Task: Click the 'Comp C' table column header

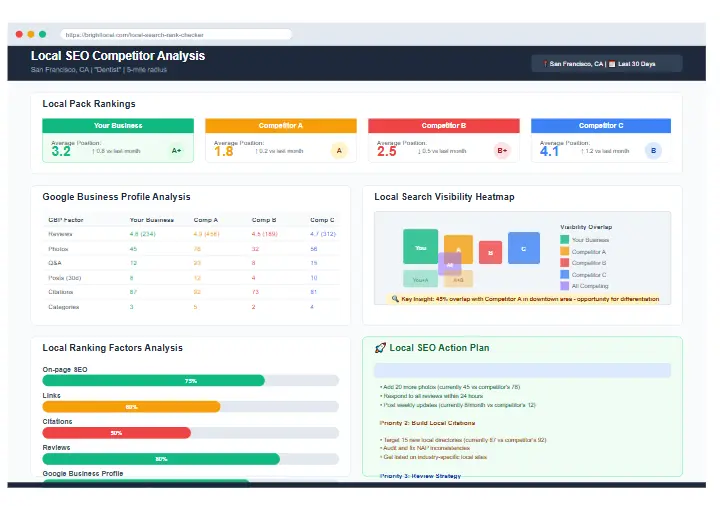Action: 322,220
